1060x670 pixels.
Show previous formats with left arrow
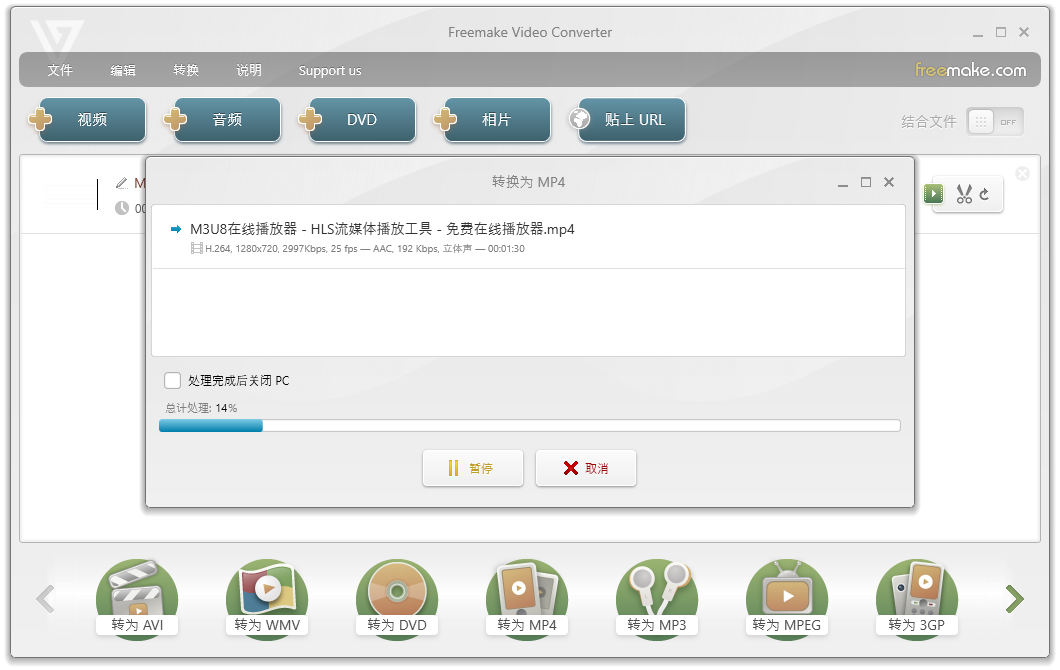tap(45, 599)
